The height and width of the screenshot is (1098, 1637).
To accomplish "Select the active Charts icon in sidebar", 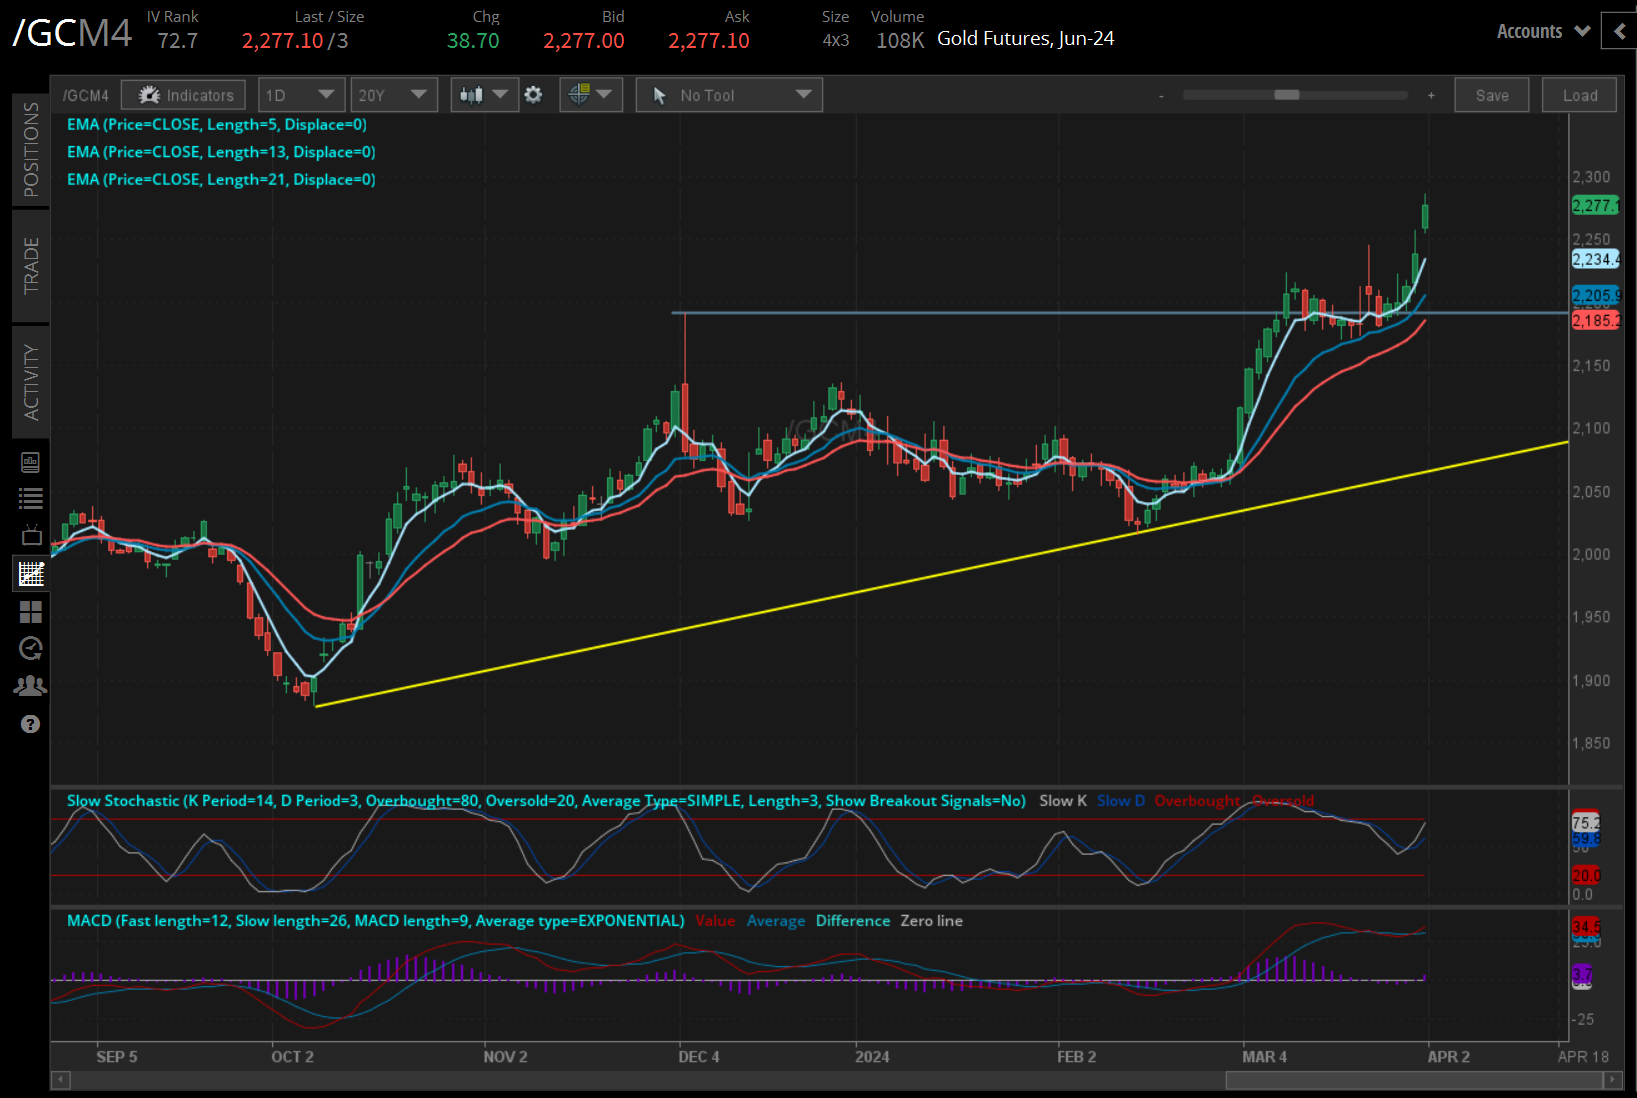I will [31, 574].
